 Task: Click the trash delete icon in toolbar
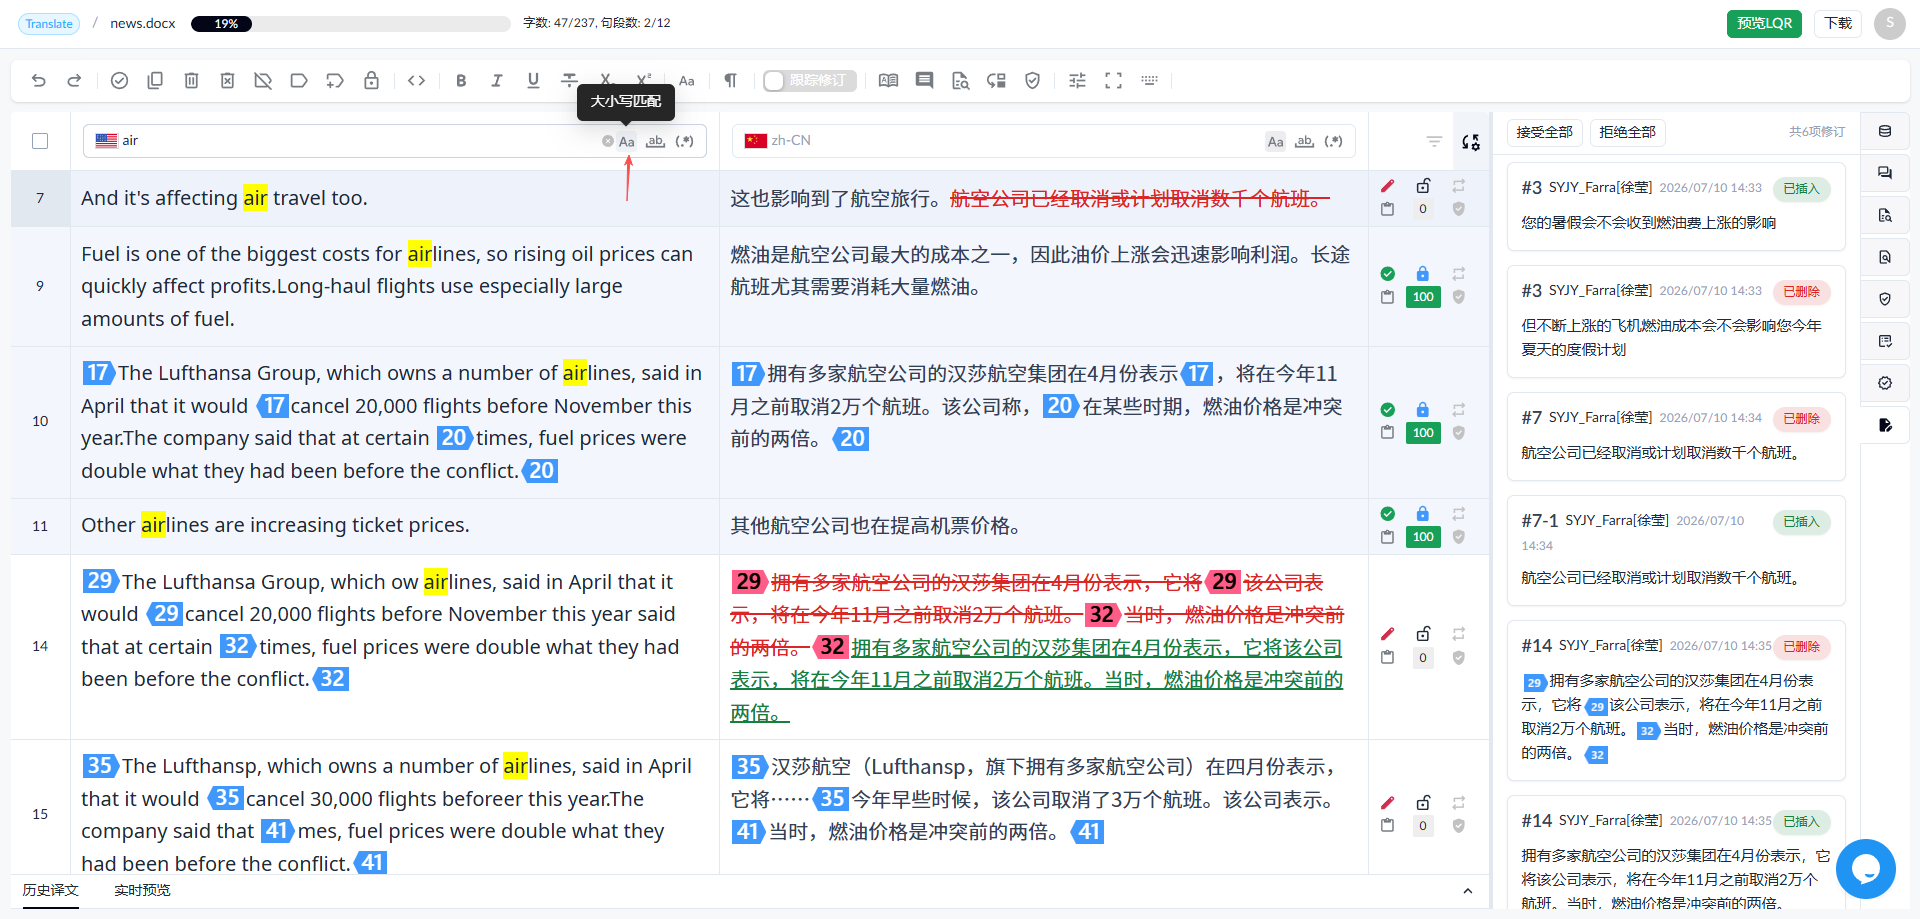[x=191, y=81]
